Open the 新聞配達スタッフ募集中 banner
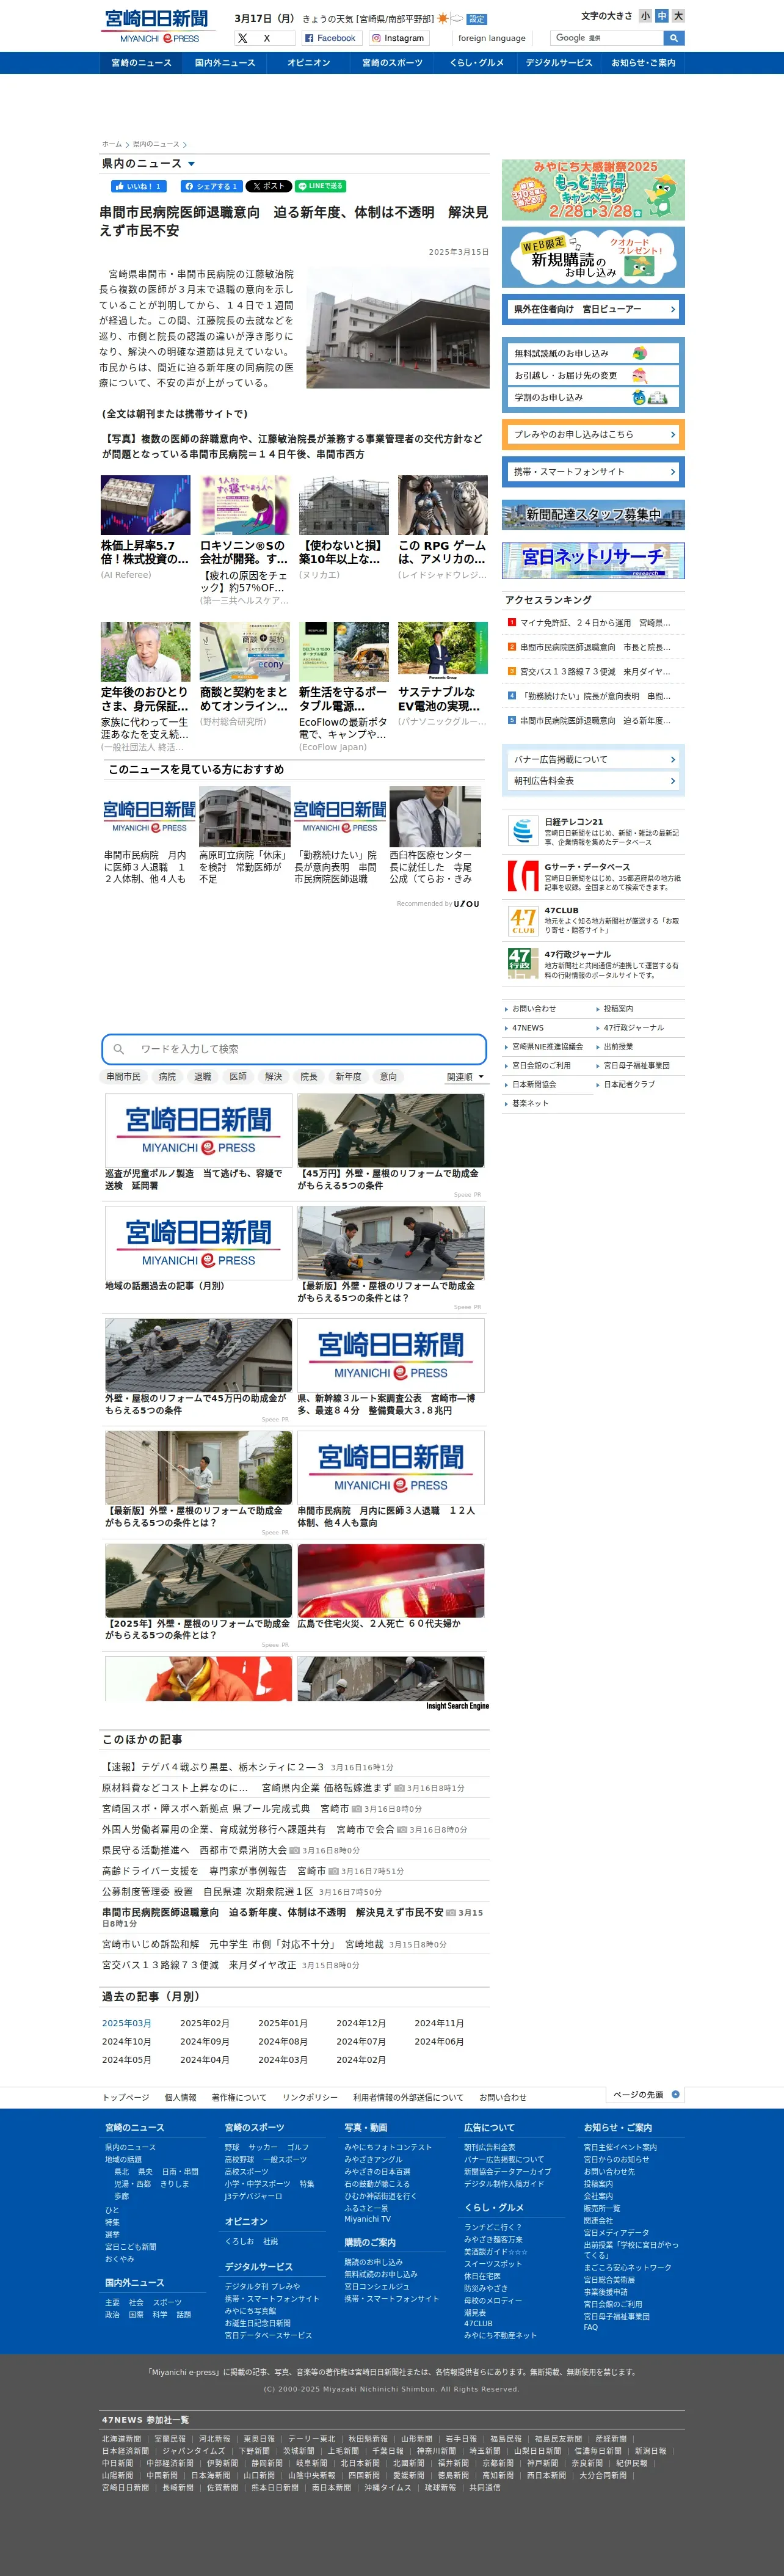784x2576 pixels. [x=593, y=514]
